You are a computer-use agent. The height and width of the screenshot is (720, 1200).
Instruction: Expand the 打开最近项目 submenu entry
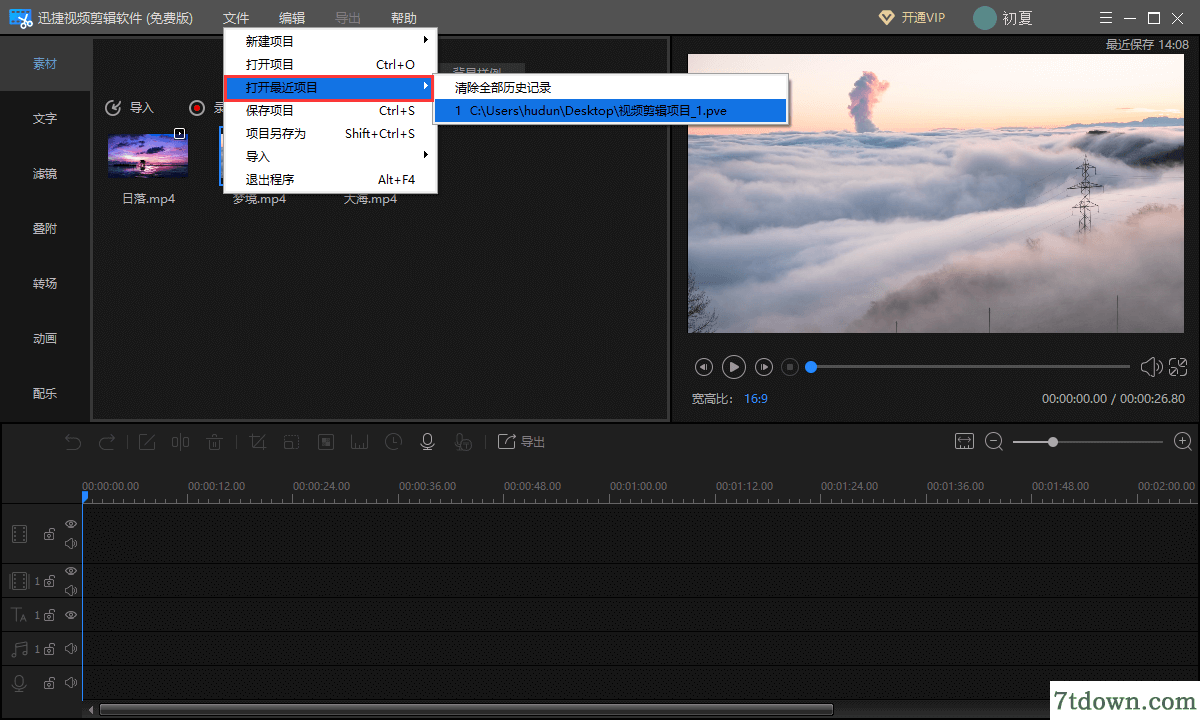330,87
